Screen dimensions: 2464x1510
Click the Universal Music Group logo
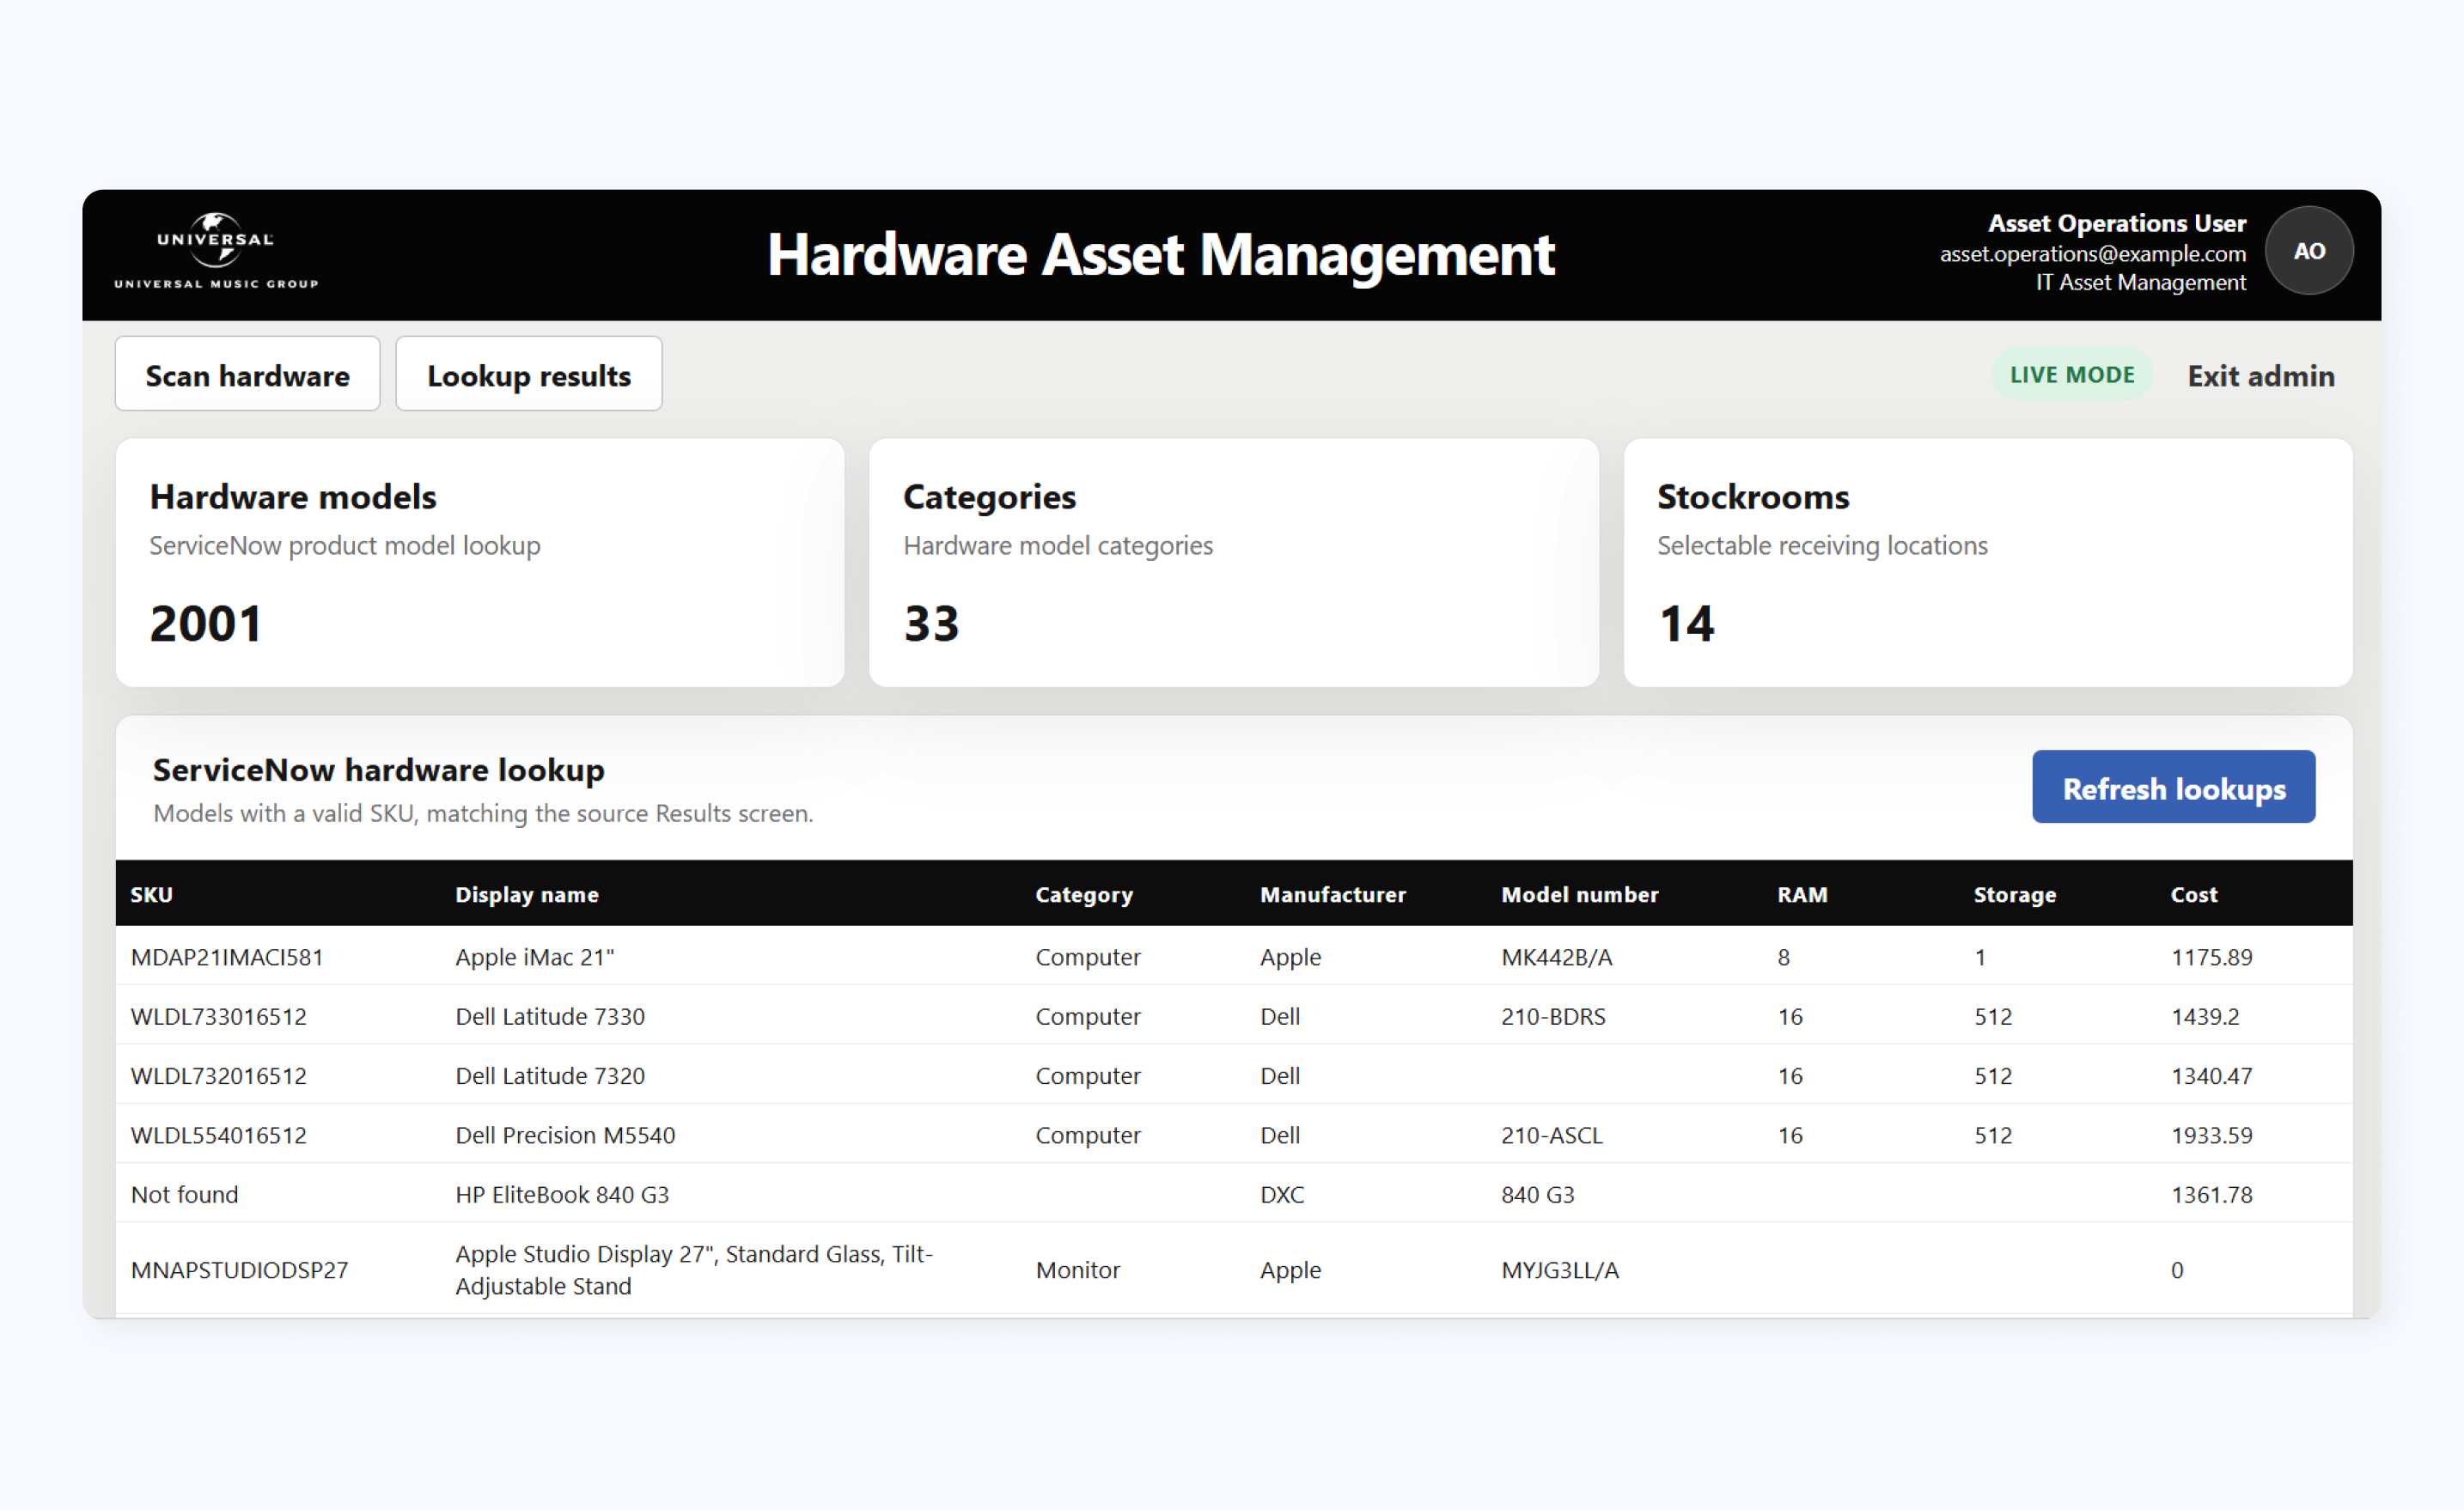pos(216,251)
